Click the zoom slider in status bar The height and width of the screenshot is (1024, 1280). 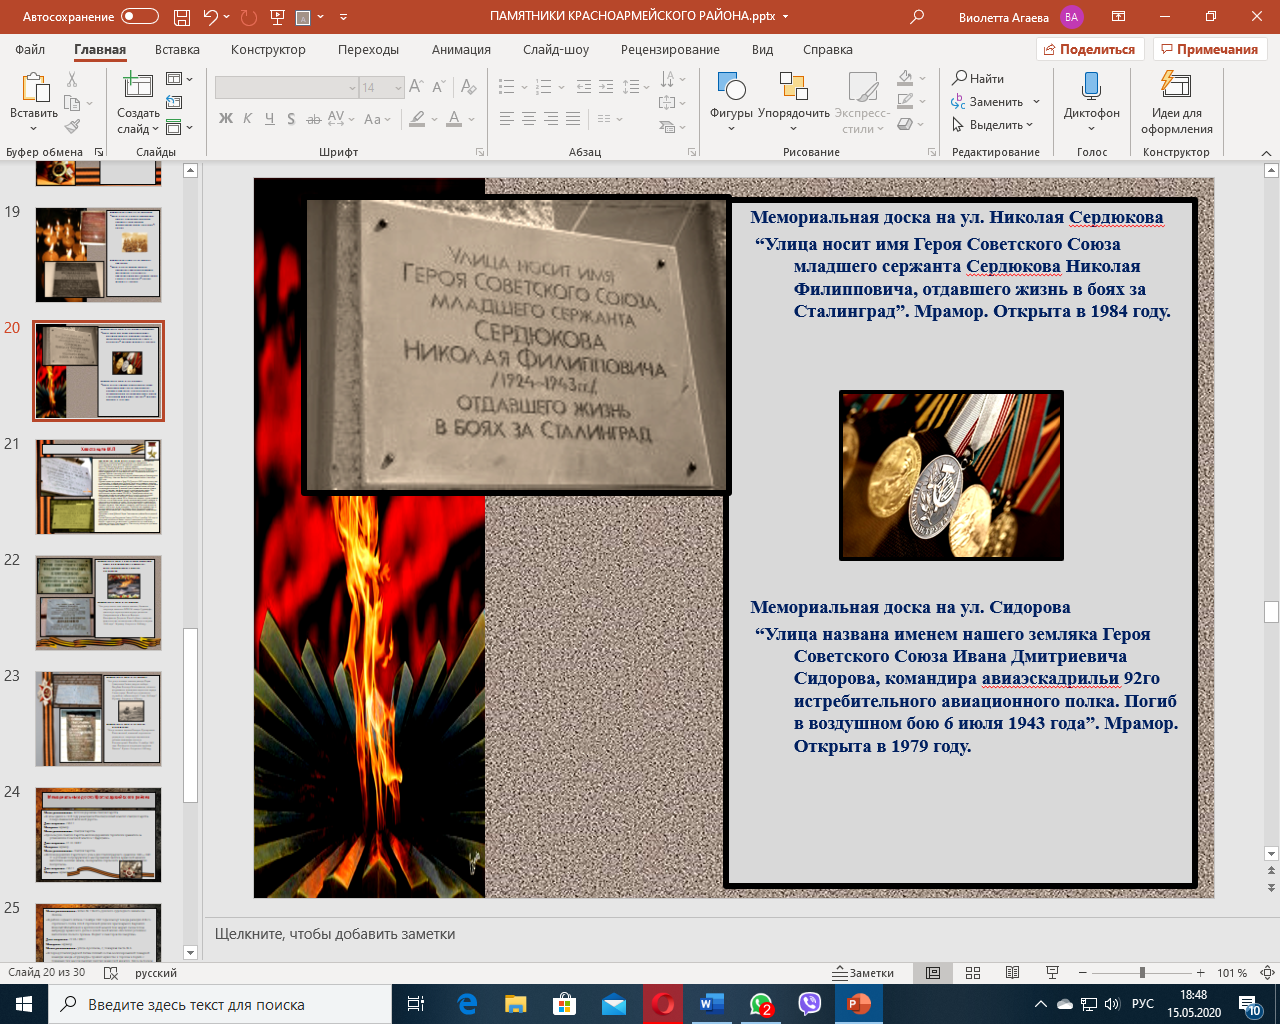[x=1142, y=973]
